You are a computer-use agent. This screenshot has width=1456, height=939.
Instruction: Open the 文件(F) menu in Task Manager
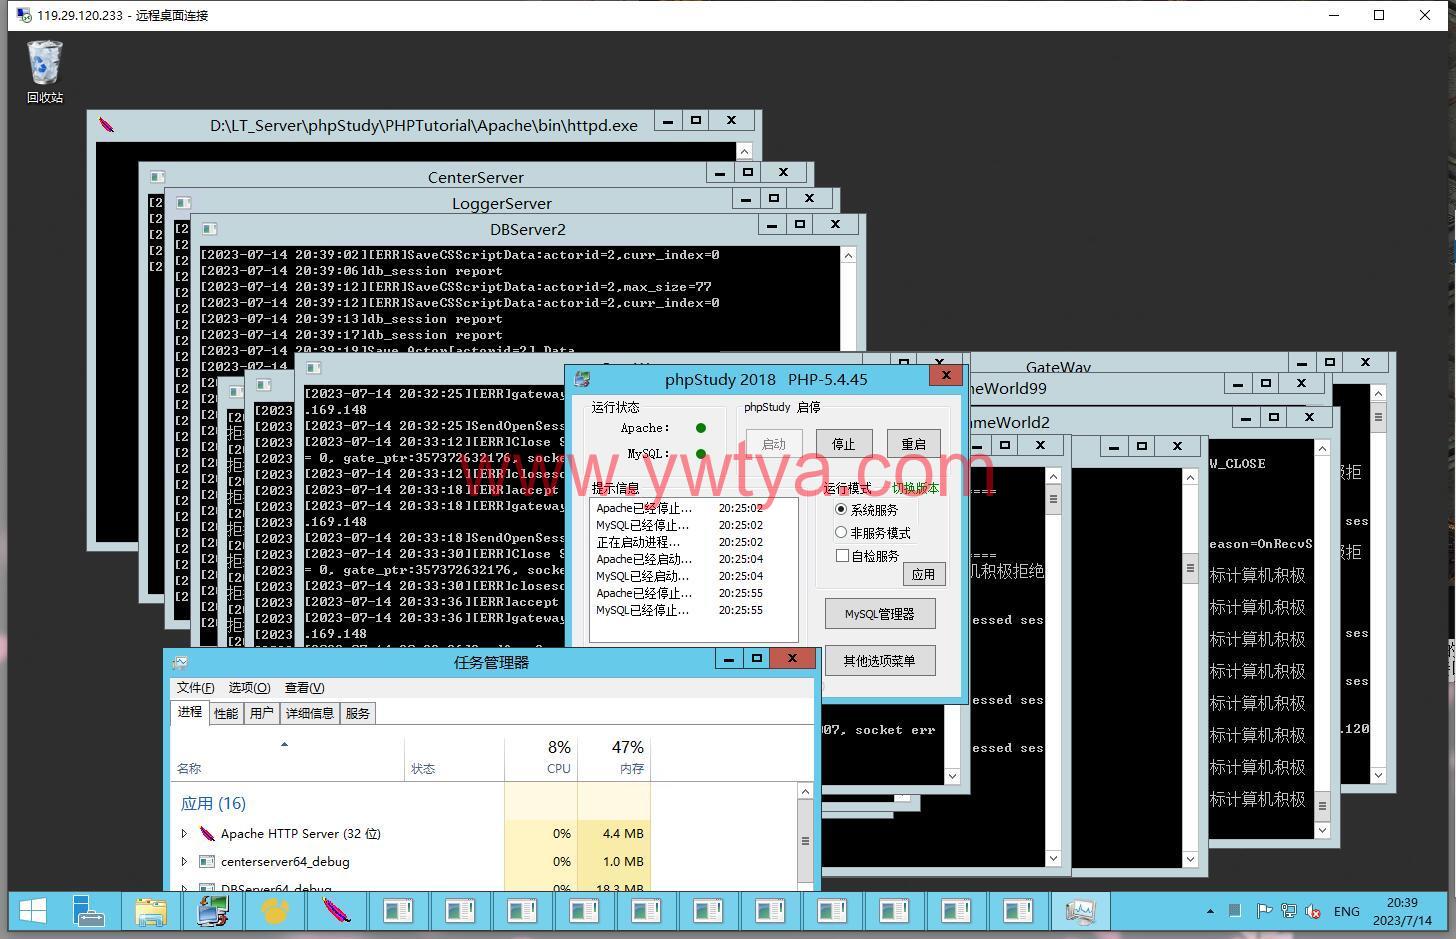coord(195,687)
